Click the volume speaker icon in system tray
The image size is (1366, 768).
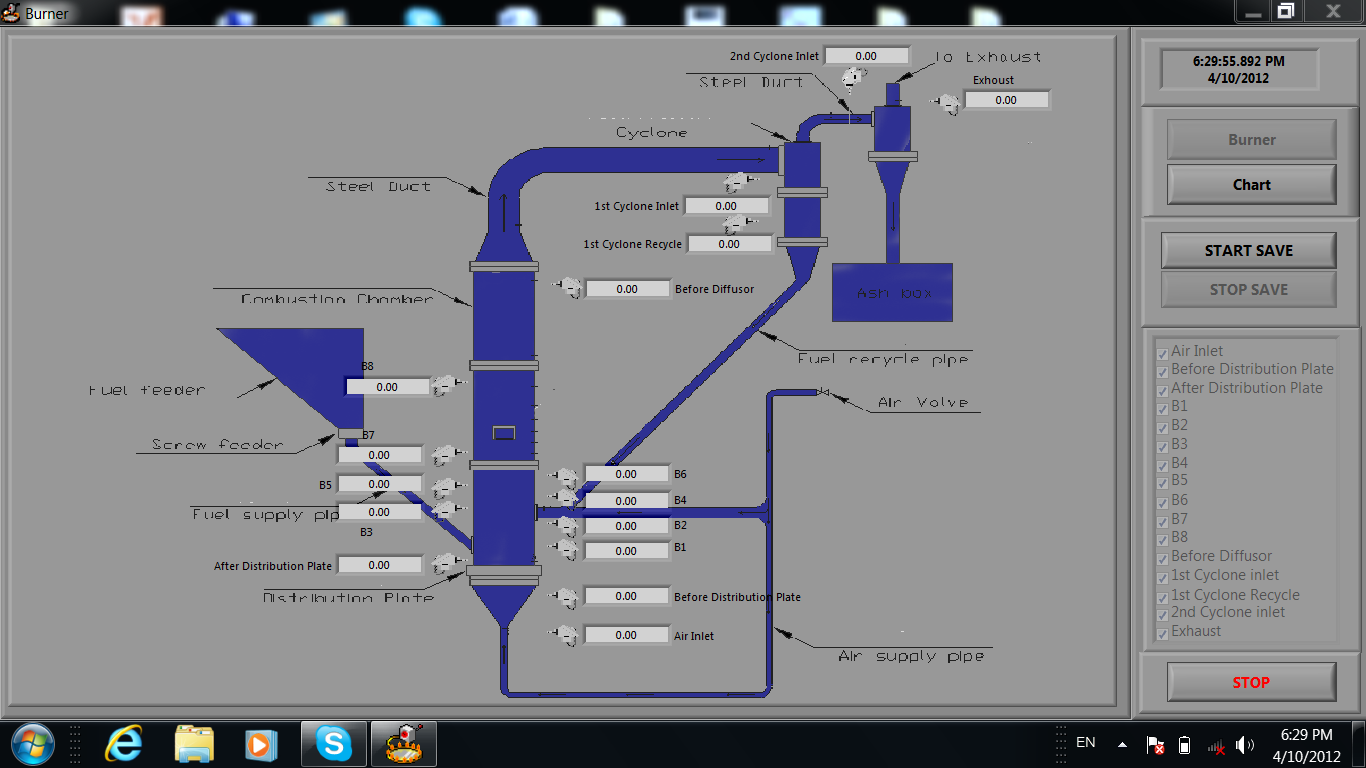(1245, 745)
